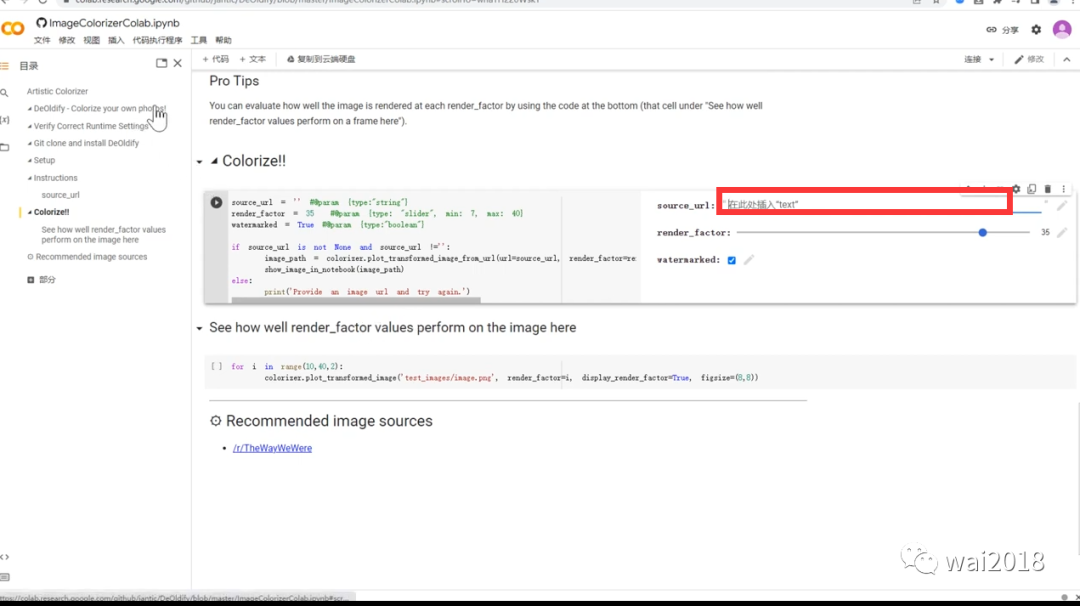
Task: Click the GitHub icon beside the notebook title
Action: pyautogui.click(x=41, y=23)
